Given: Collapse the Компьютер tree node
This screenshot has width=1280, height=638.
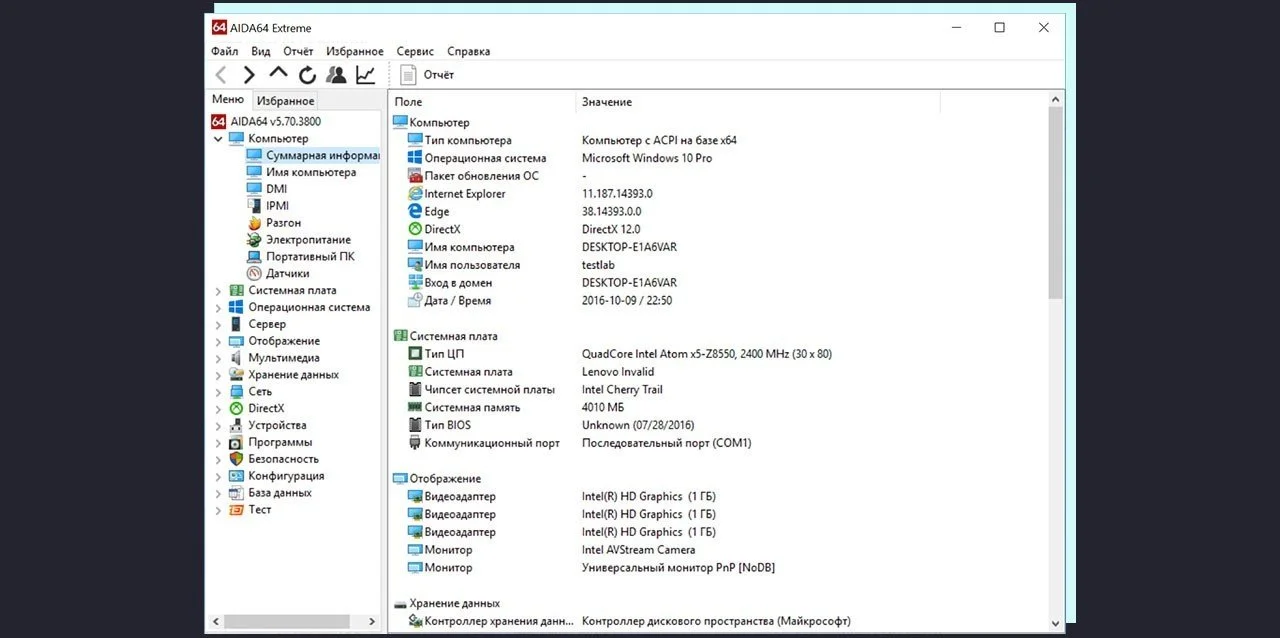Looking at the screenshot, I should (218, 139).
